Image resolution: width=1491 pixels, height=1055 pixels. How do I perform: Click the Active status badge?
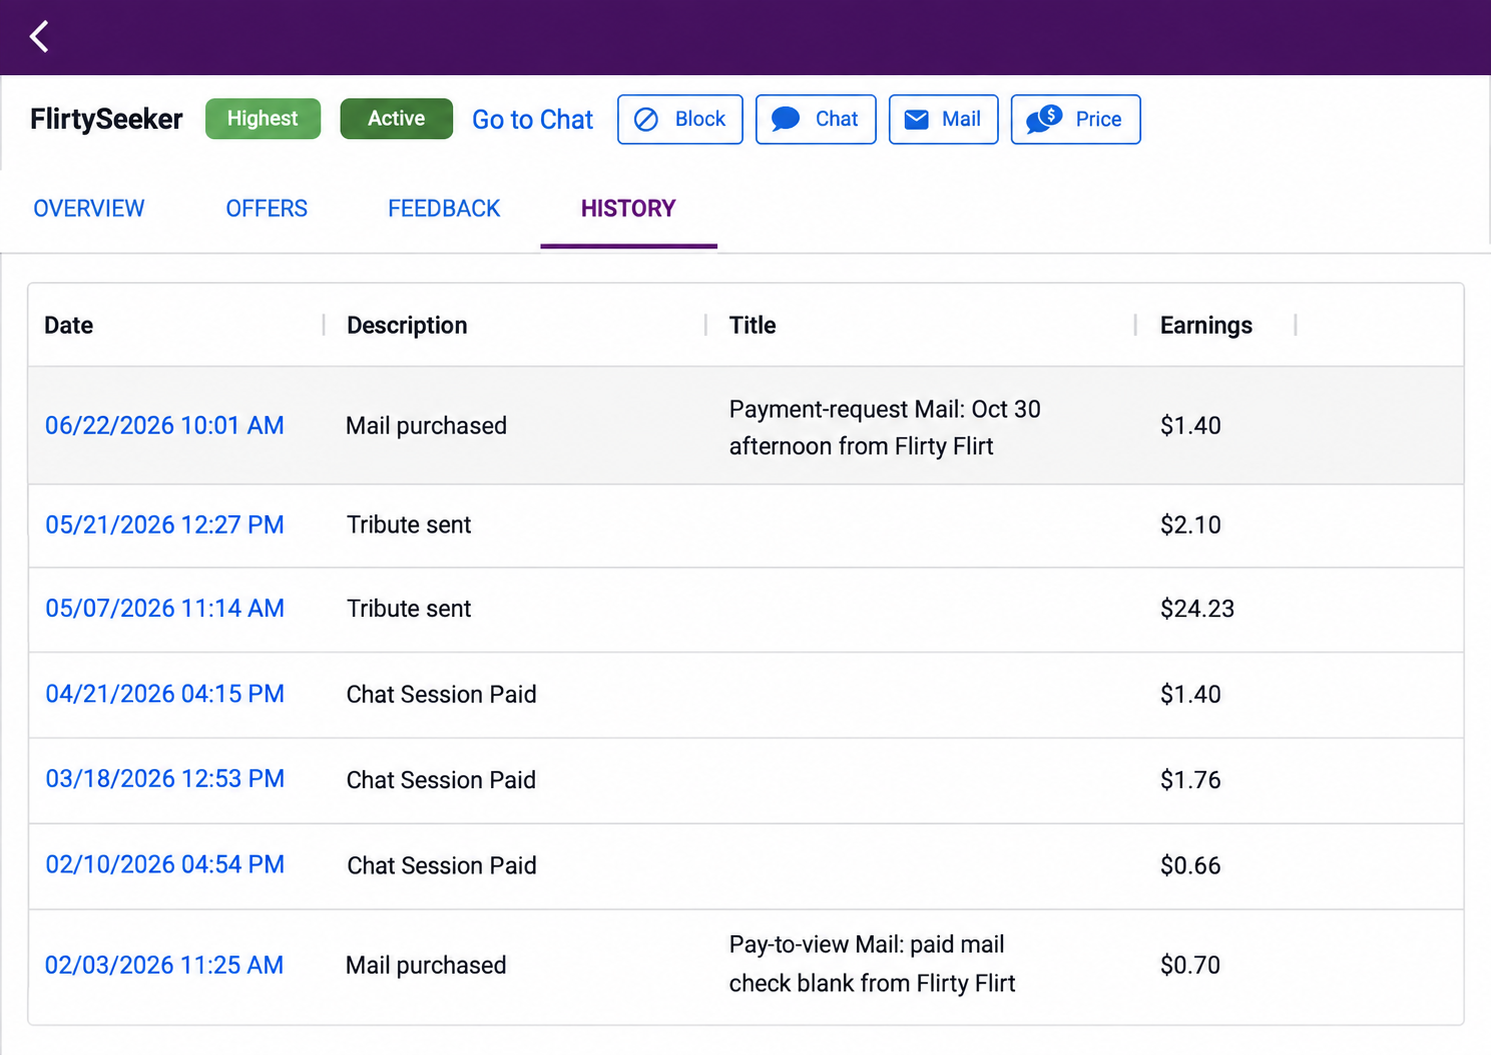[x=396, y=118]
